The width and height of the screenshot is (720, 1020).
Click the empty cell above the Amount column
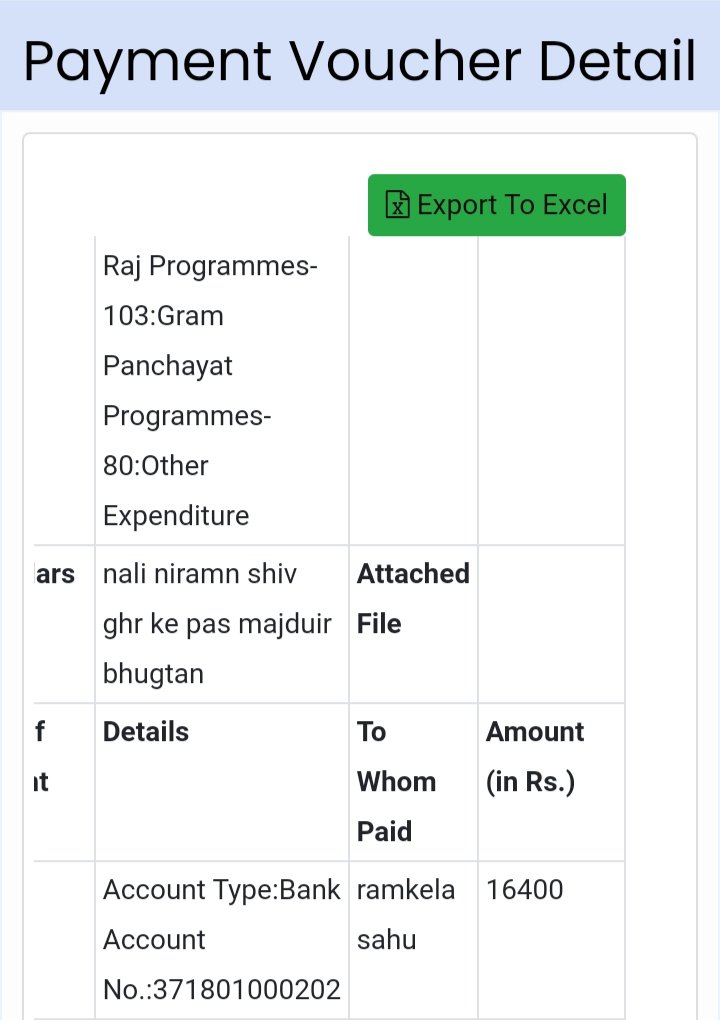pos(551,391)
